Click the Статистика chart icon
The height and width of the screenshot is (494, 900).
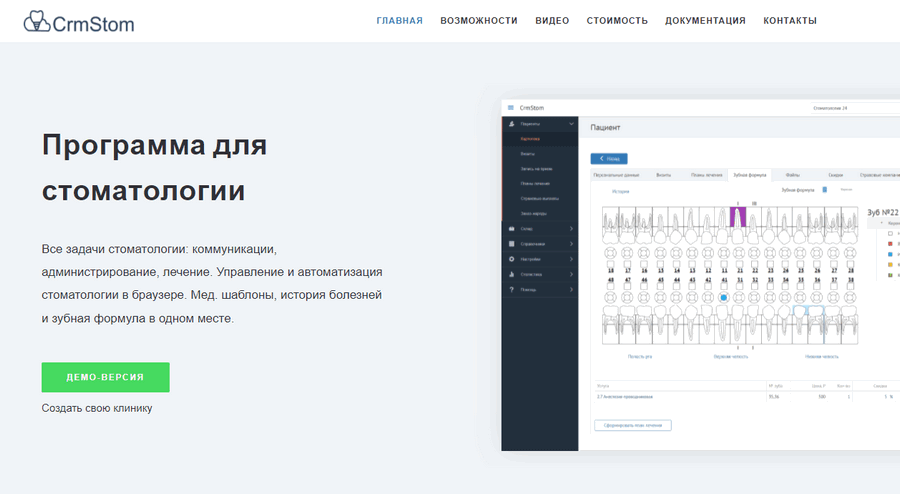point(512,274)
